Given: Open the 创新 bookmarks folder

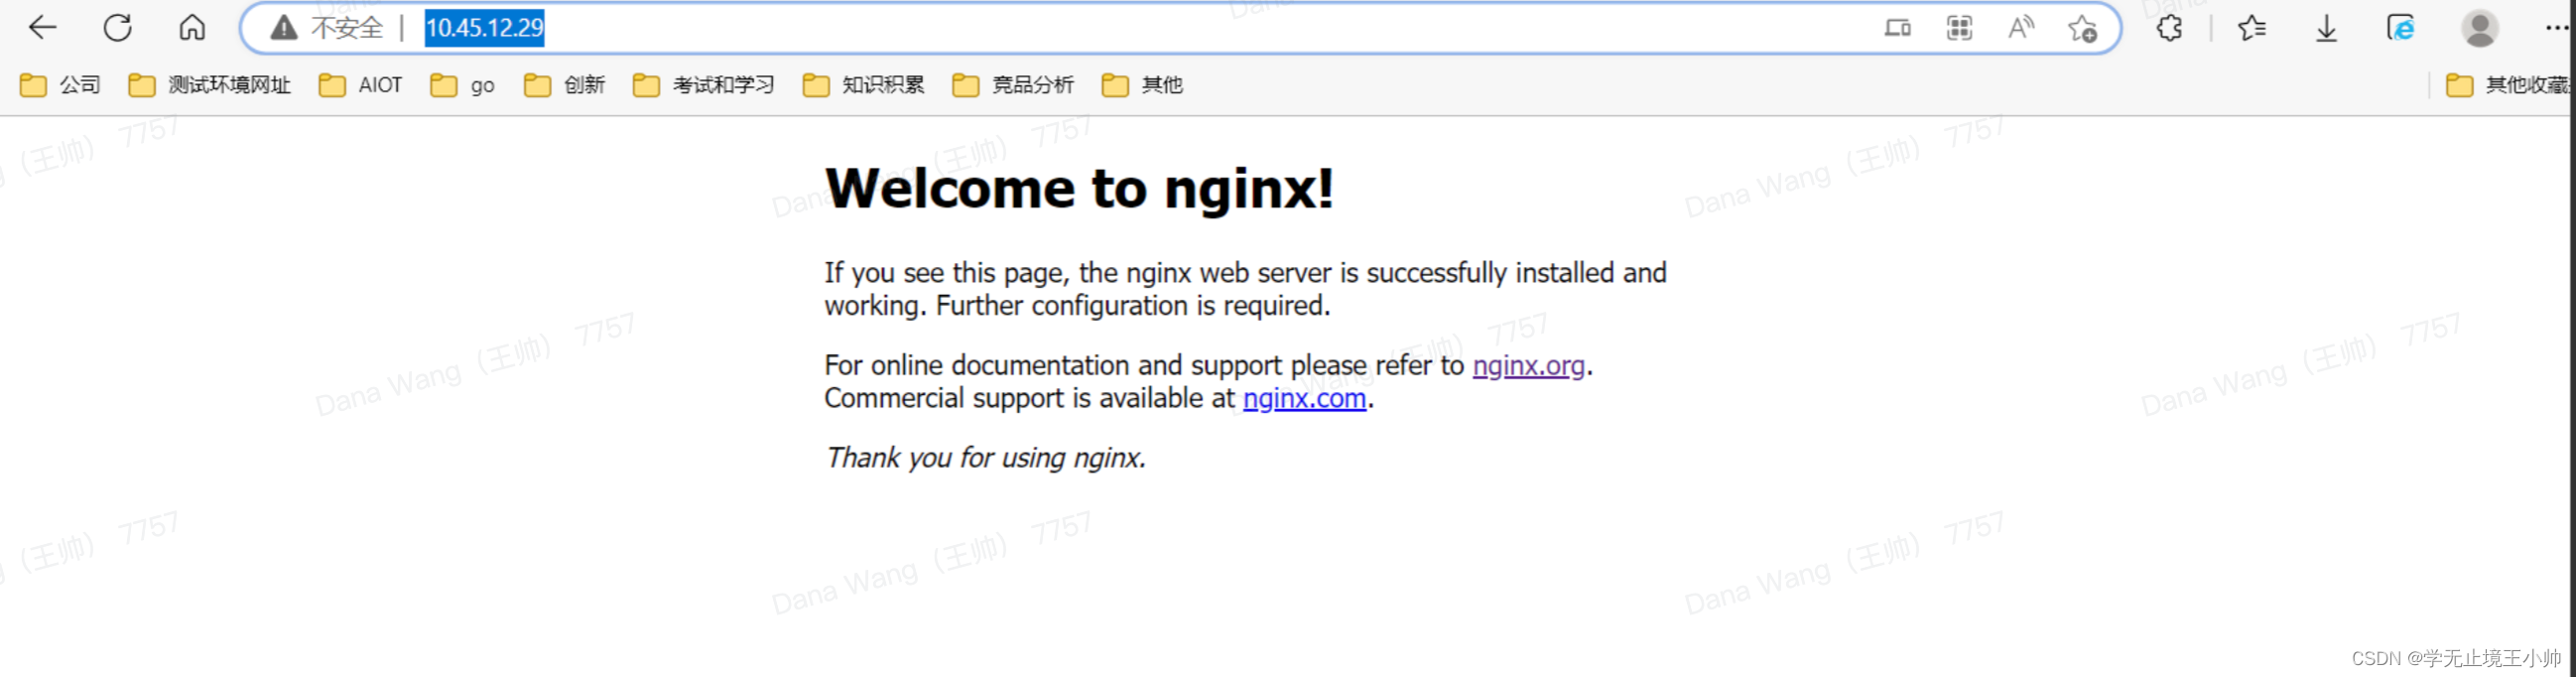Looking at the screenshot, I should click(564, 85).
